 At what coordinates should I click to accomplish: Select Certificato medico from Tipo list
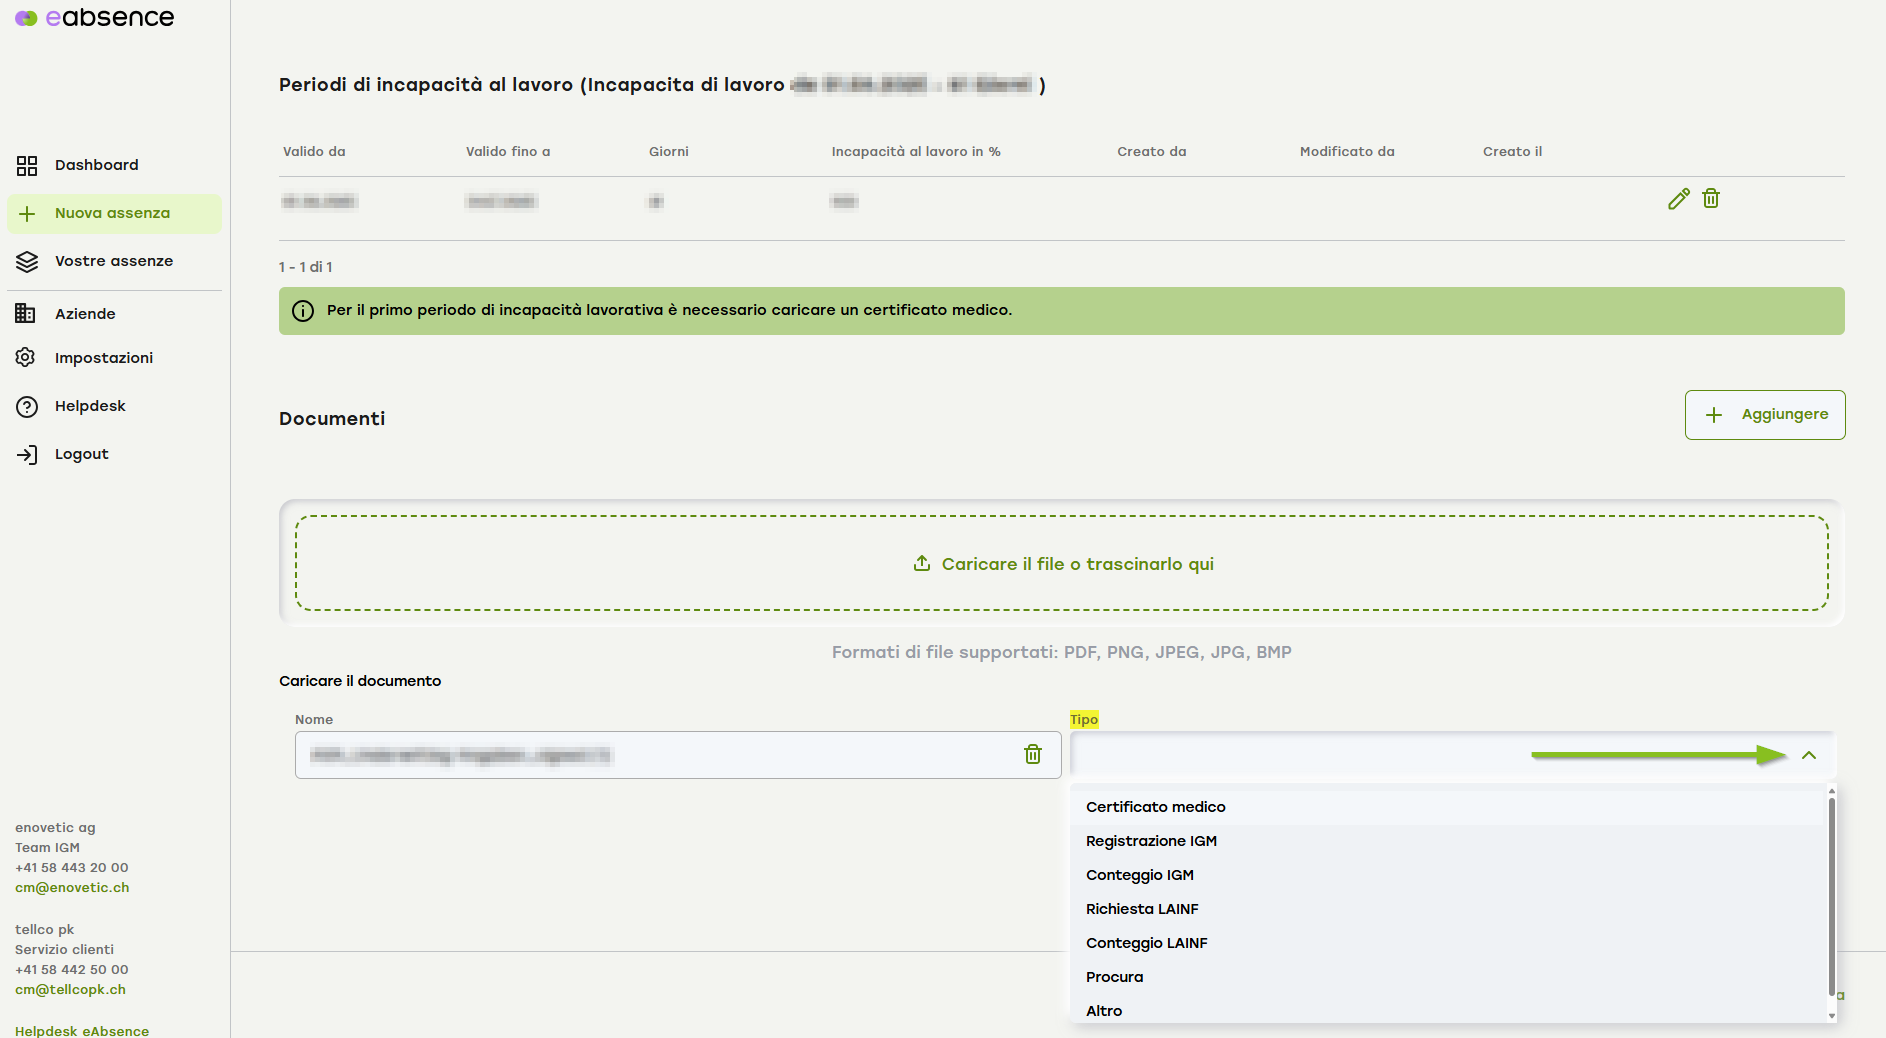[x=1155, y=807]
